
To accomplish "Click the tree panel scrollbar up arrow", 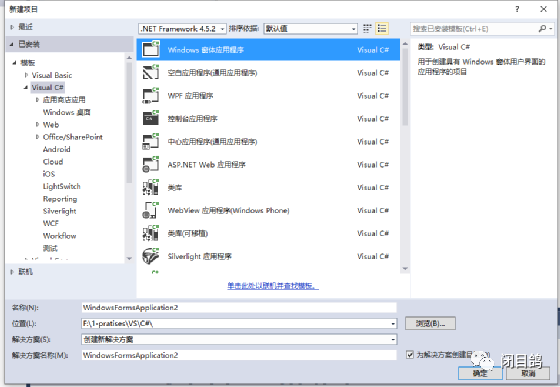I will coord(129,57).
